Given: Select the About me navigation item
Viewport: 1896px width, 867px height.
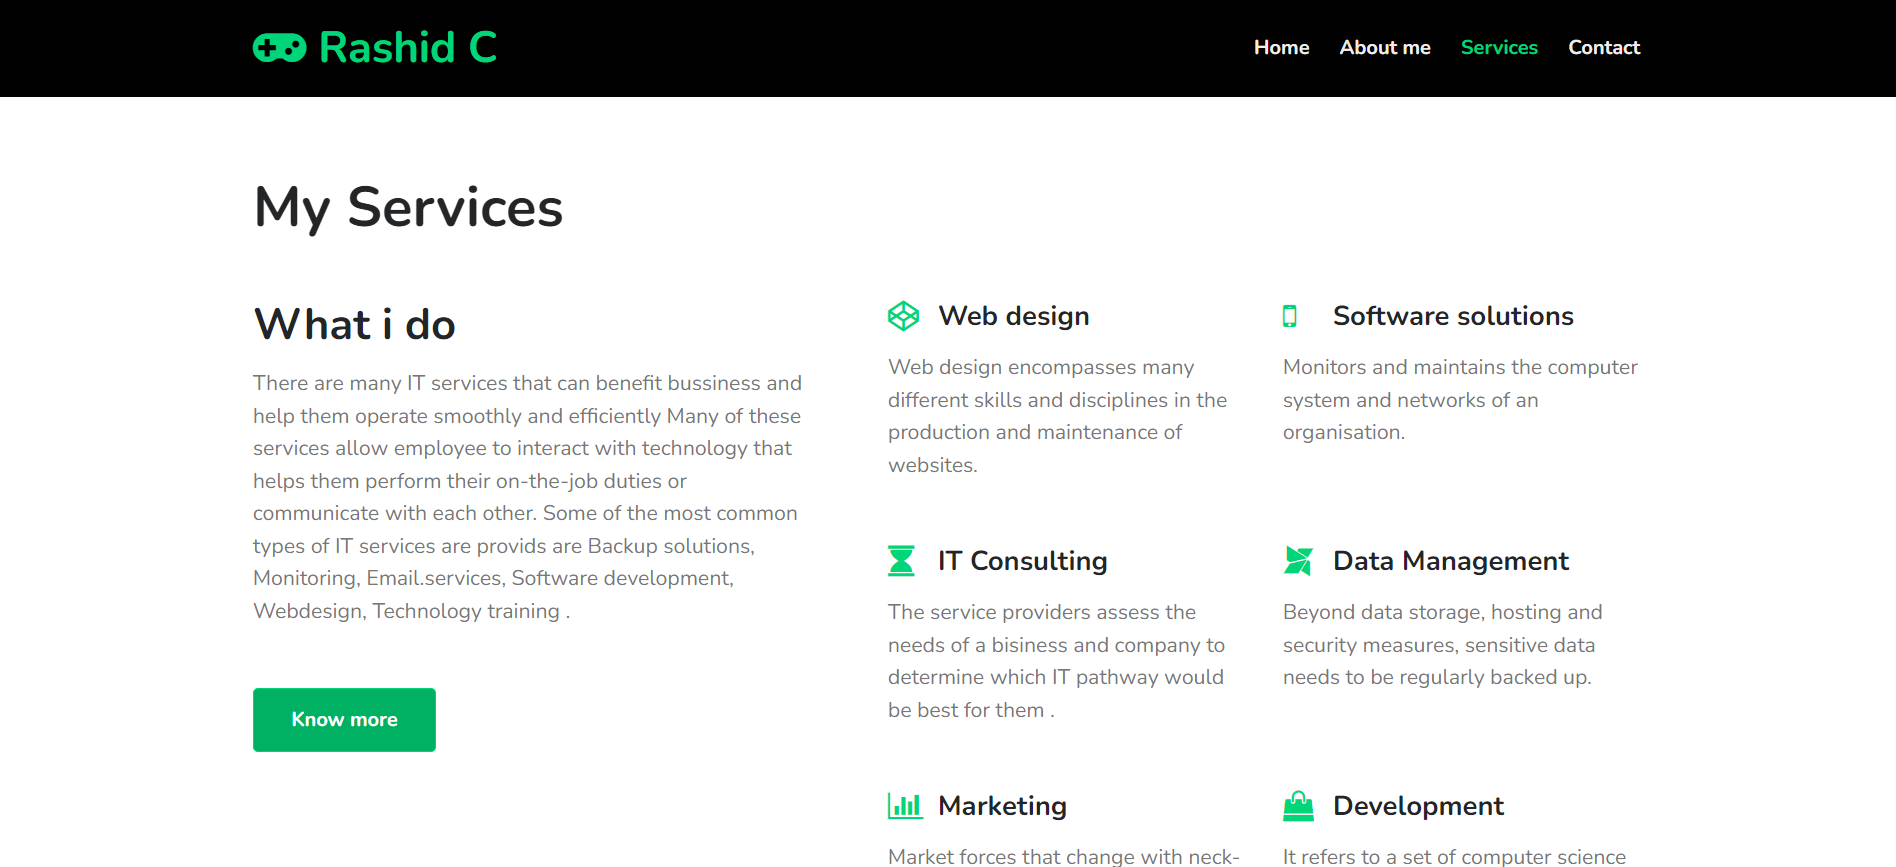Looking at the screenshot, I should click(x=1385, y=47).
